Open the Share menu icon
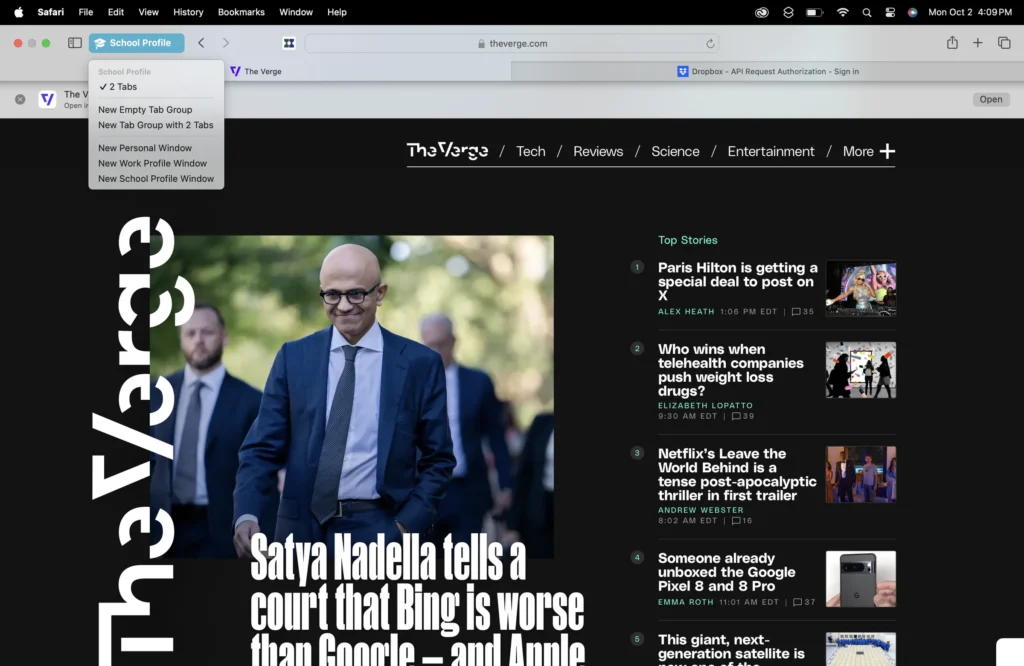The height and width of the screenshot is (666, 1024). click(x=952, y=43)
